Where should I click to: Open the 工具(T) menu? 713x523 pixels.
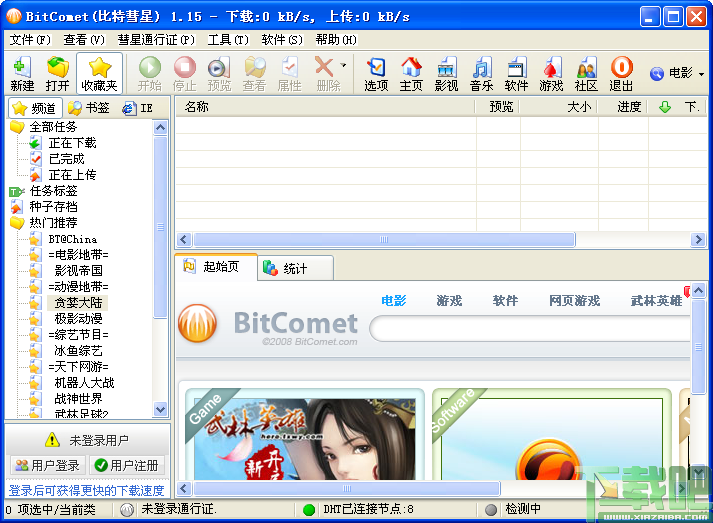[x=228, y=40]
